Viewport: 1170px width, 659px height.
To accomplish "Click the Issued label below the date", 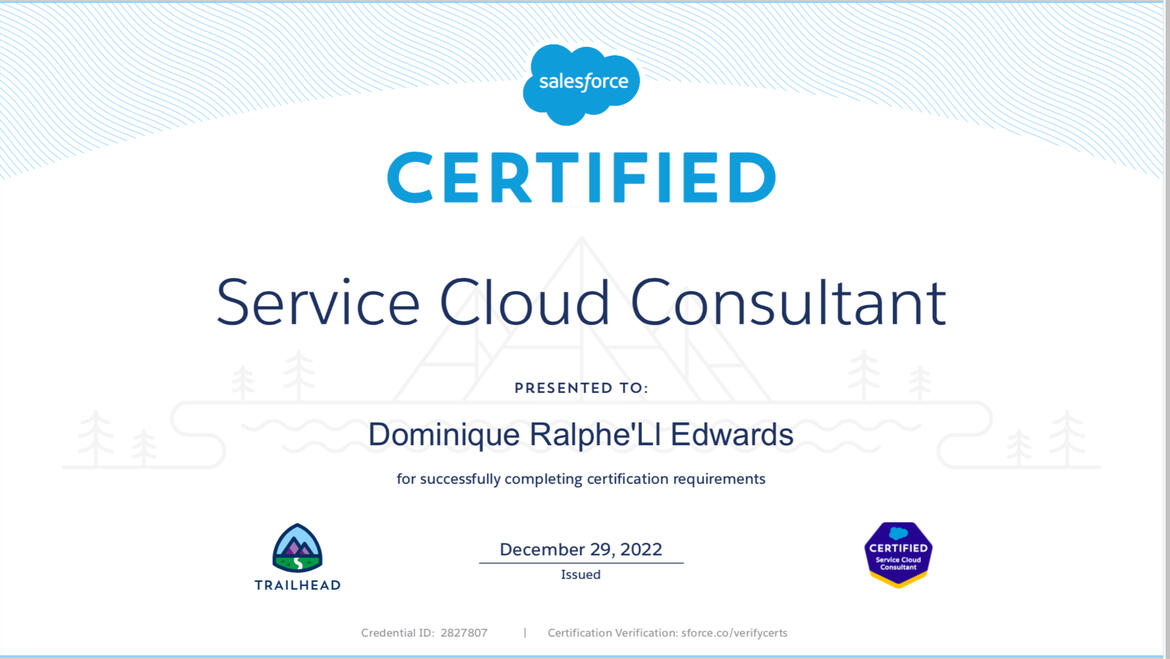I will click(x=581, y=575).
